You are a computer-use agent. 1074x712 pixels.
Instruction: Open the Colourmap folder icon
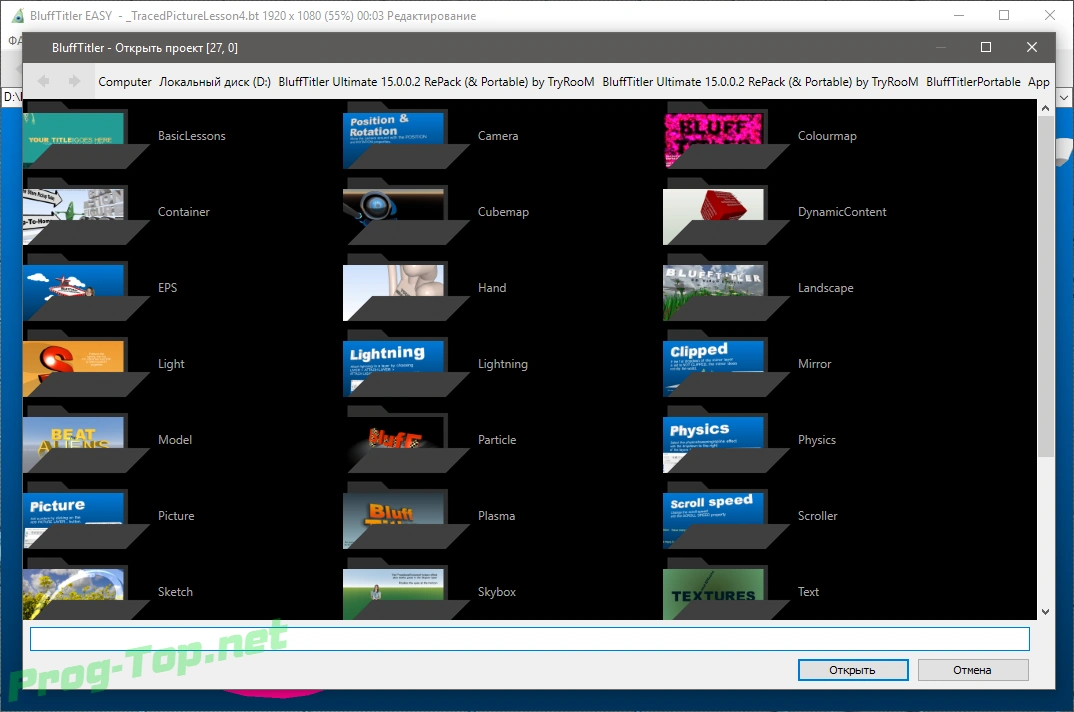(x=726, y=135)
